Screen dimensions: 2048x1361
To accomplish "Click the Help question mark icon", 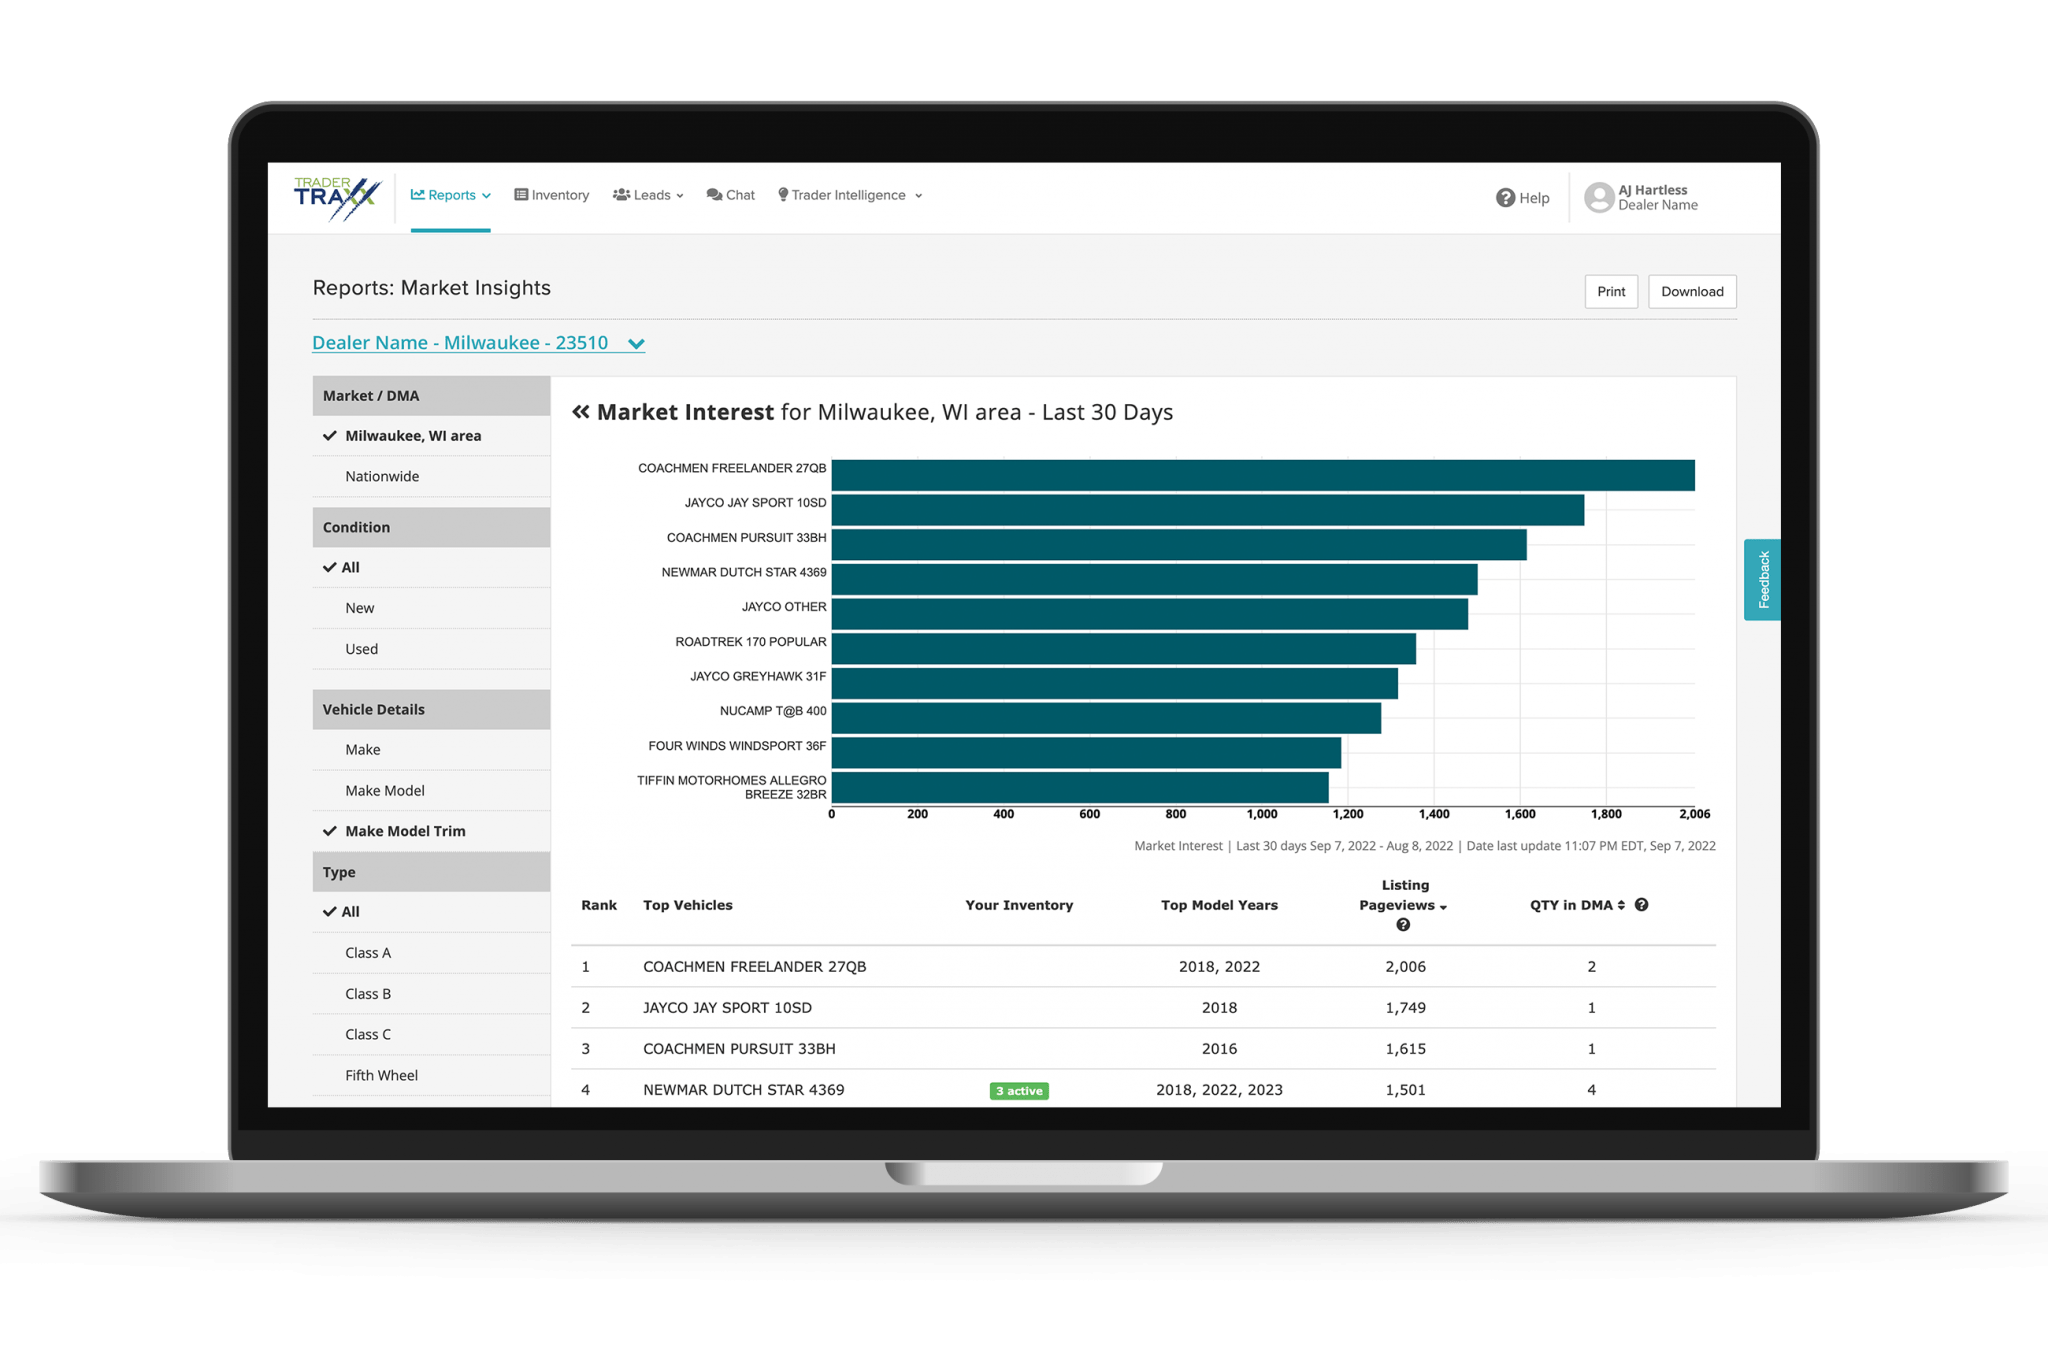I will coord(1505,198).
